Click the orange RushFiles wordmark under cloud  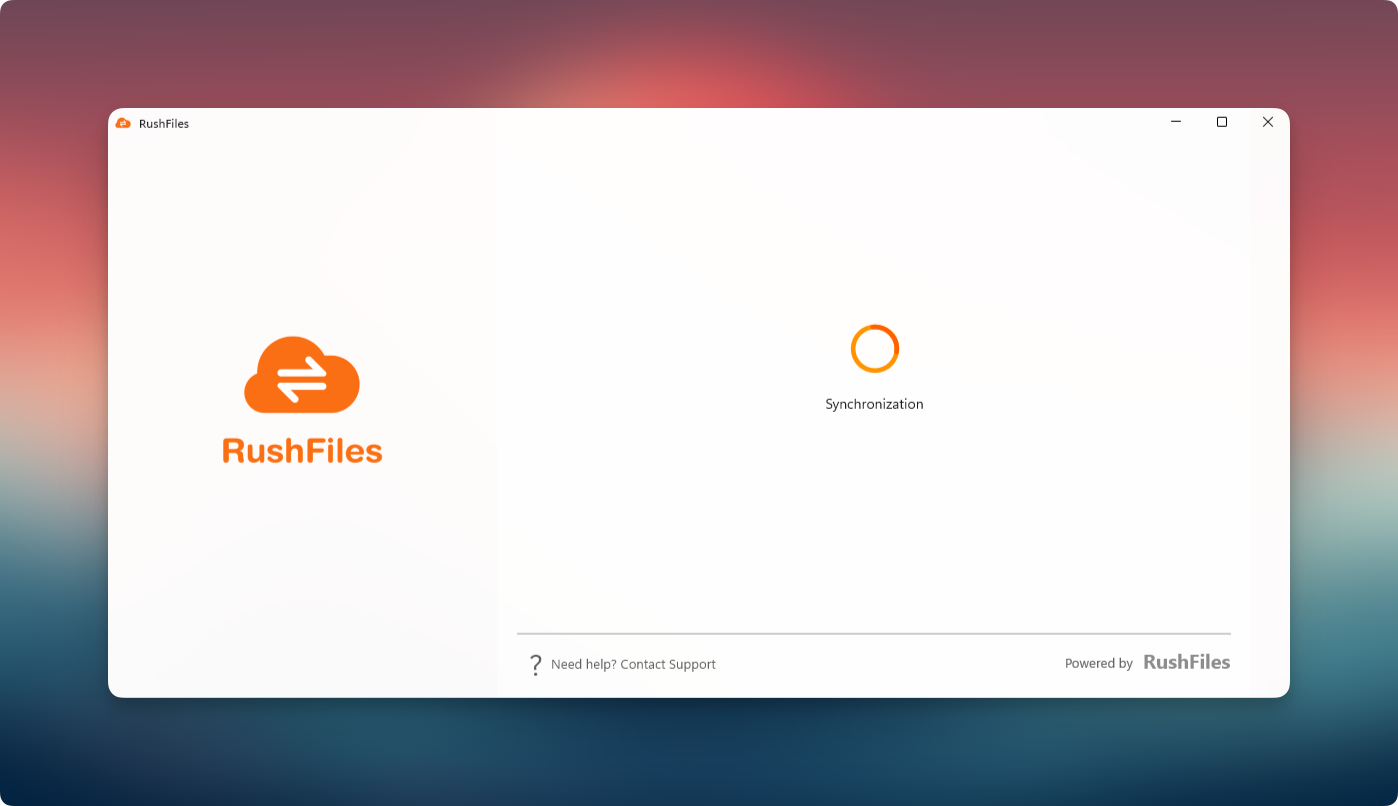point(302,450)
